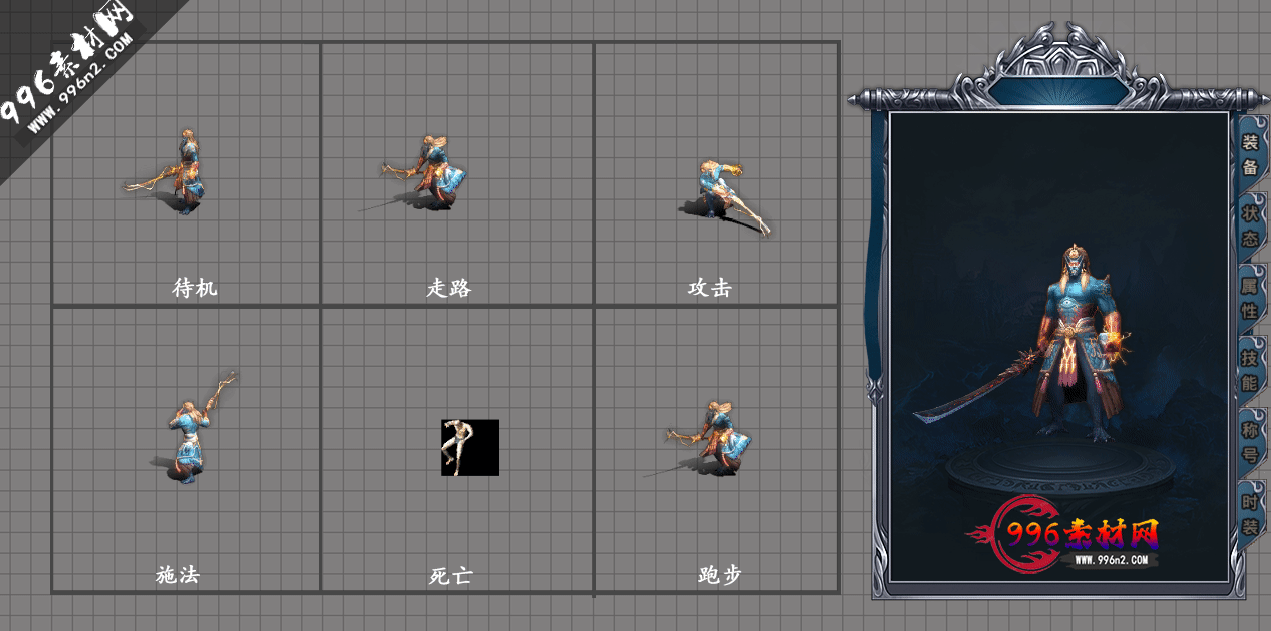Click the 待机 label text
1271x631 pixels.
point(194,288)
